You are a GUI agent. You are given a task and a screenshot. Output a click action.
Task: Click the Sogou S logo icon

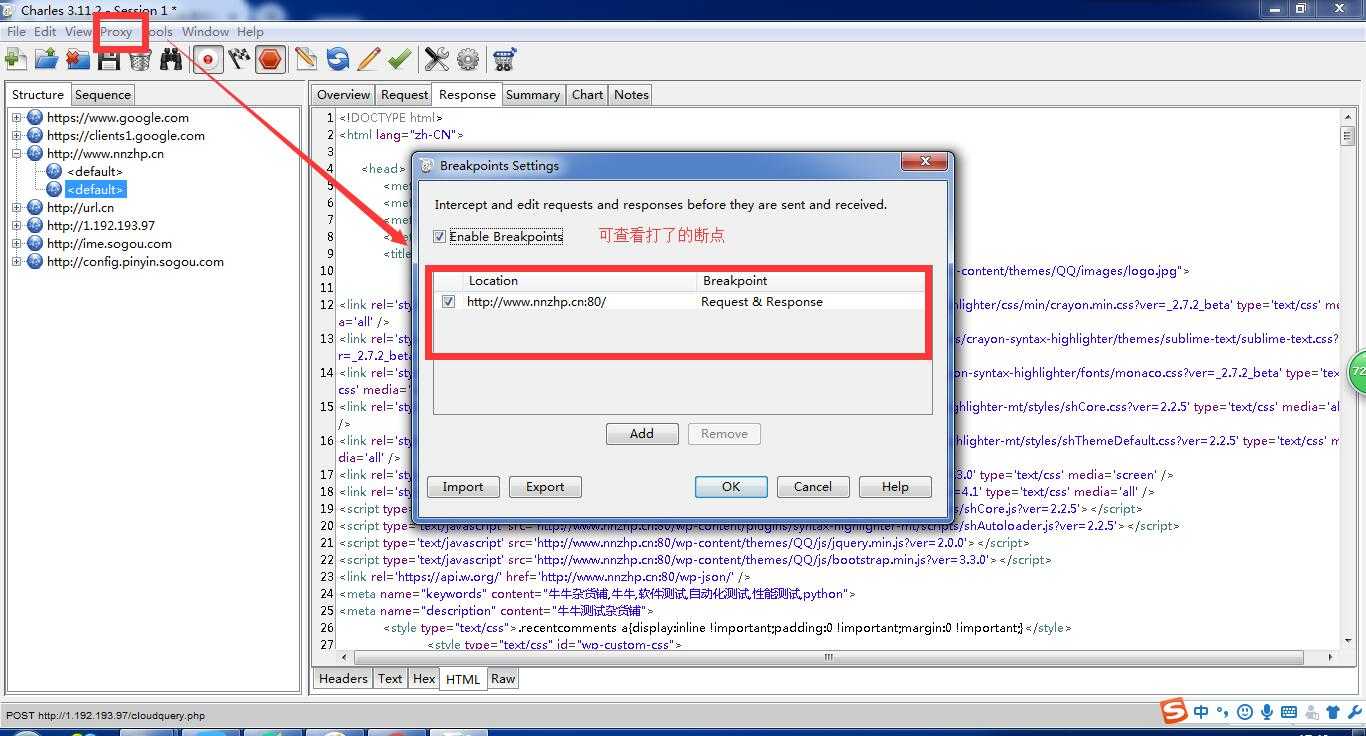pos(1175,711)
